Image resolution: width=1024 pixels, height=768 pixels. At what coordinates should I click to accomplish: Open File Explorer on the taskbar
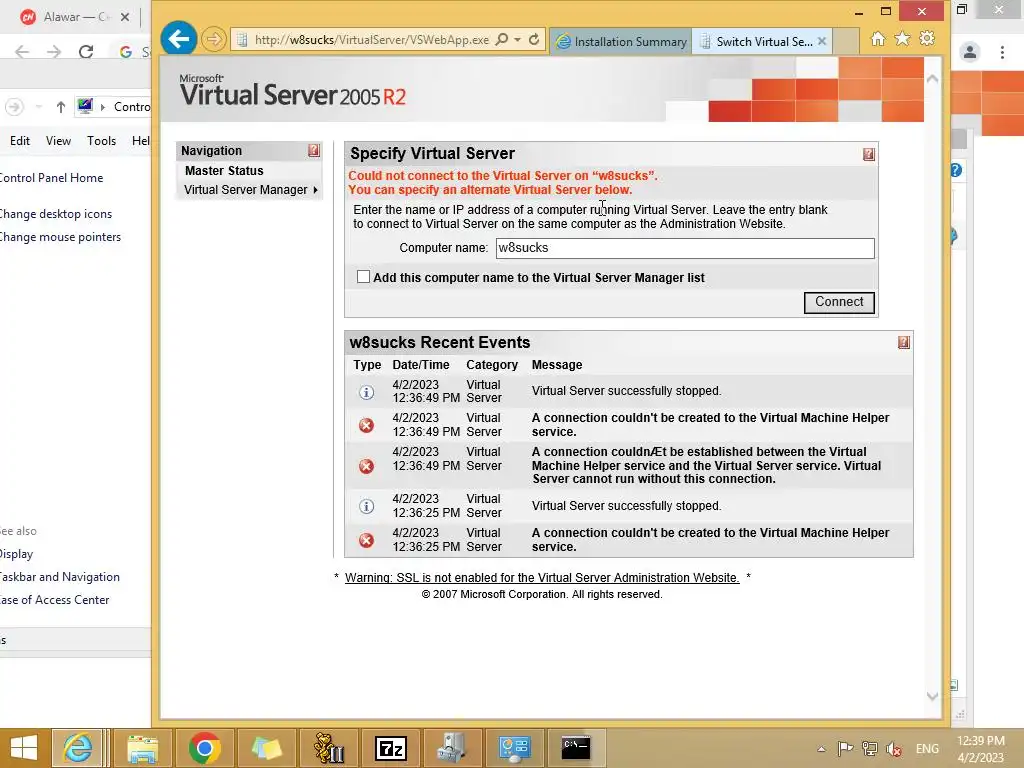click(142, 748)
